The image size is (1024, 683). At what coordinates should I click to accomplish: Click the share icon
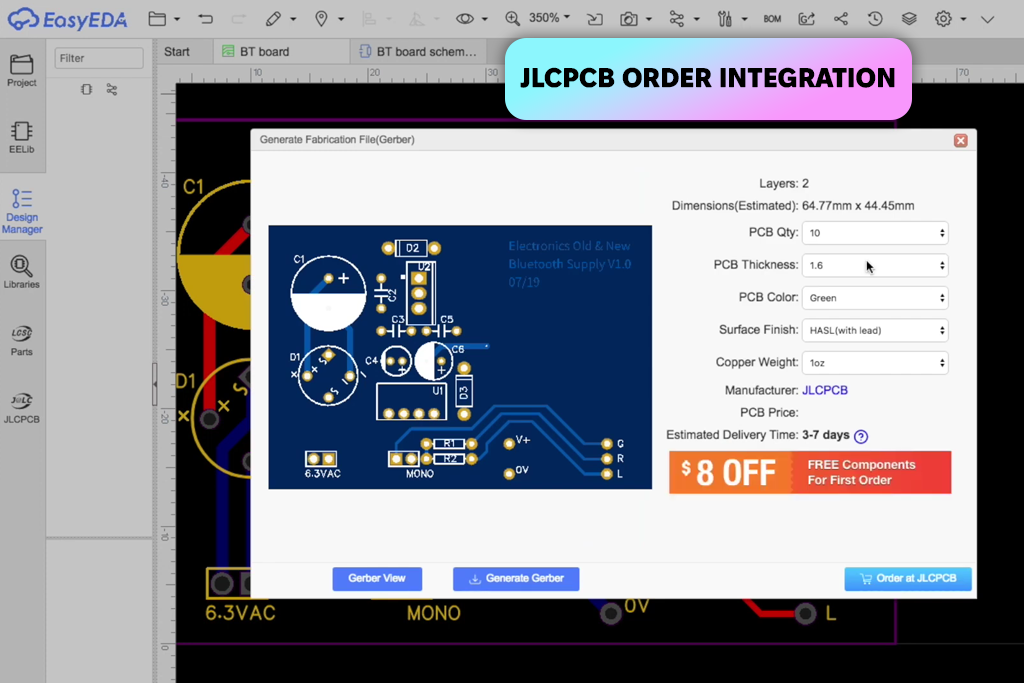pyautogui.click(x=841, y=19)
